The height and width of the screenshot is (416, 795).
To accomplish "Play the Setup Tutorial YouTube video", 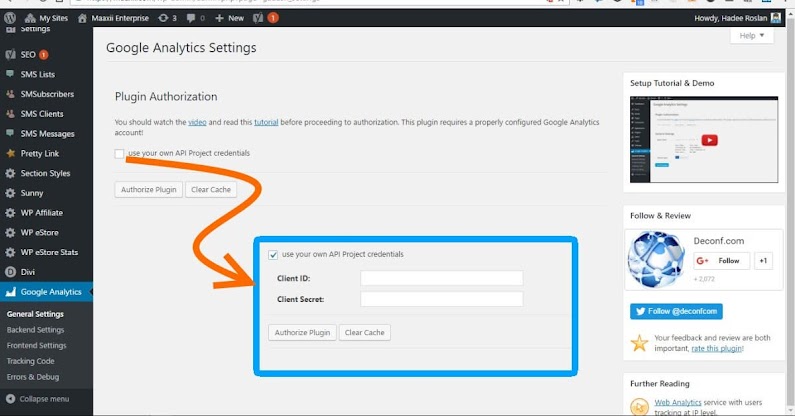I will tap(709, 140).
